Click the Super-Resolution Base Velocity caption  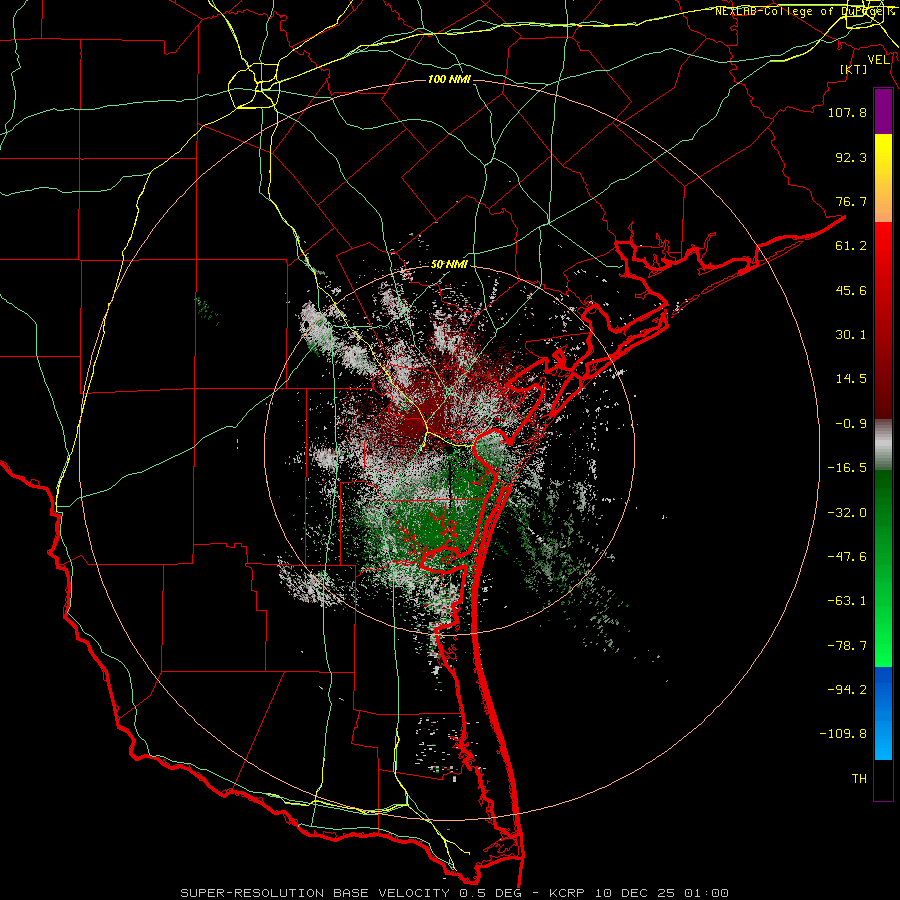click(x=454, y=893)
